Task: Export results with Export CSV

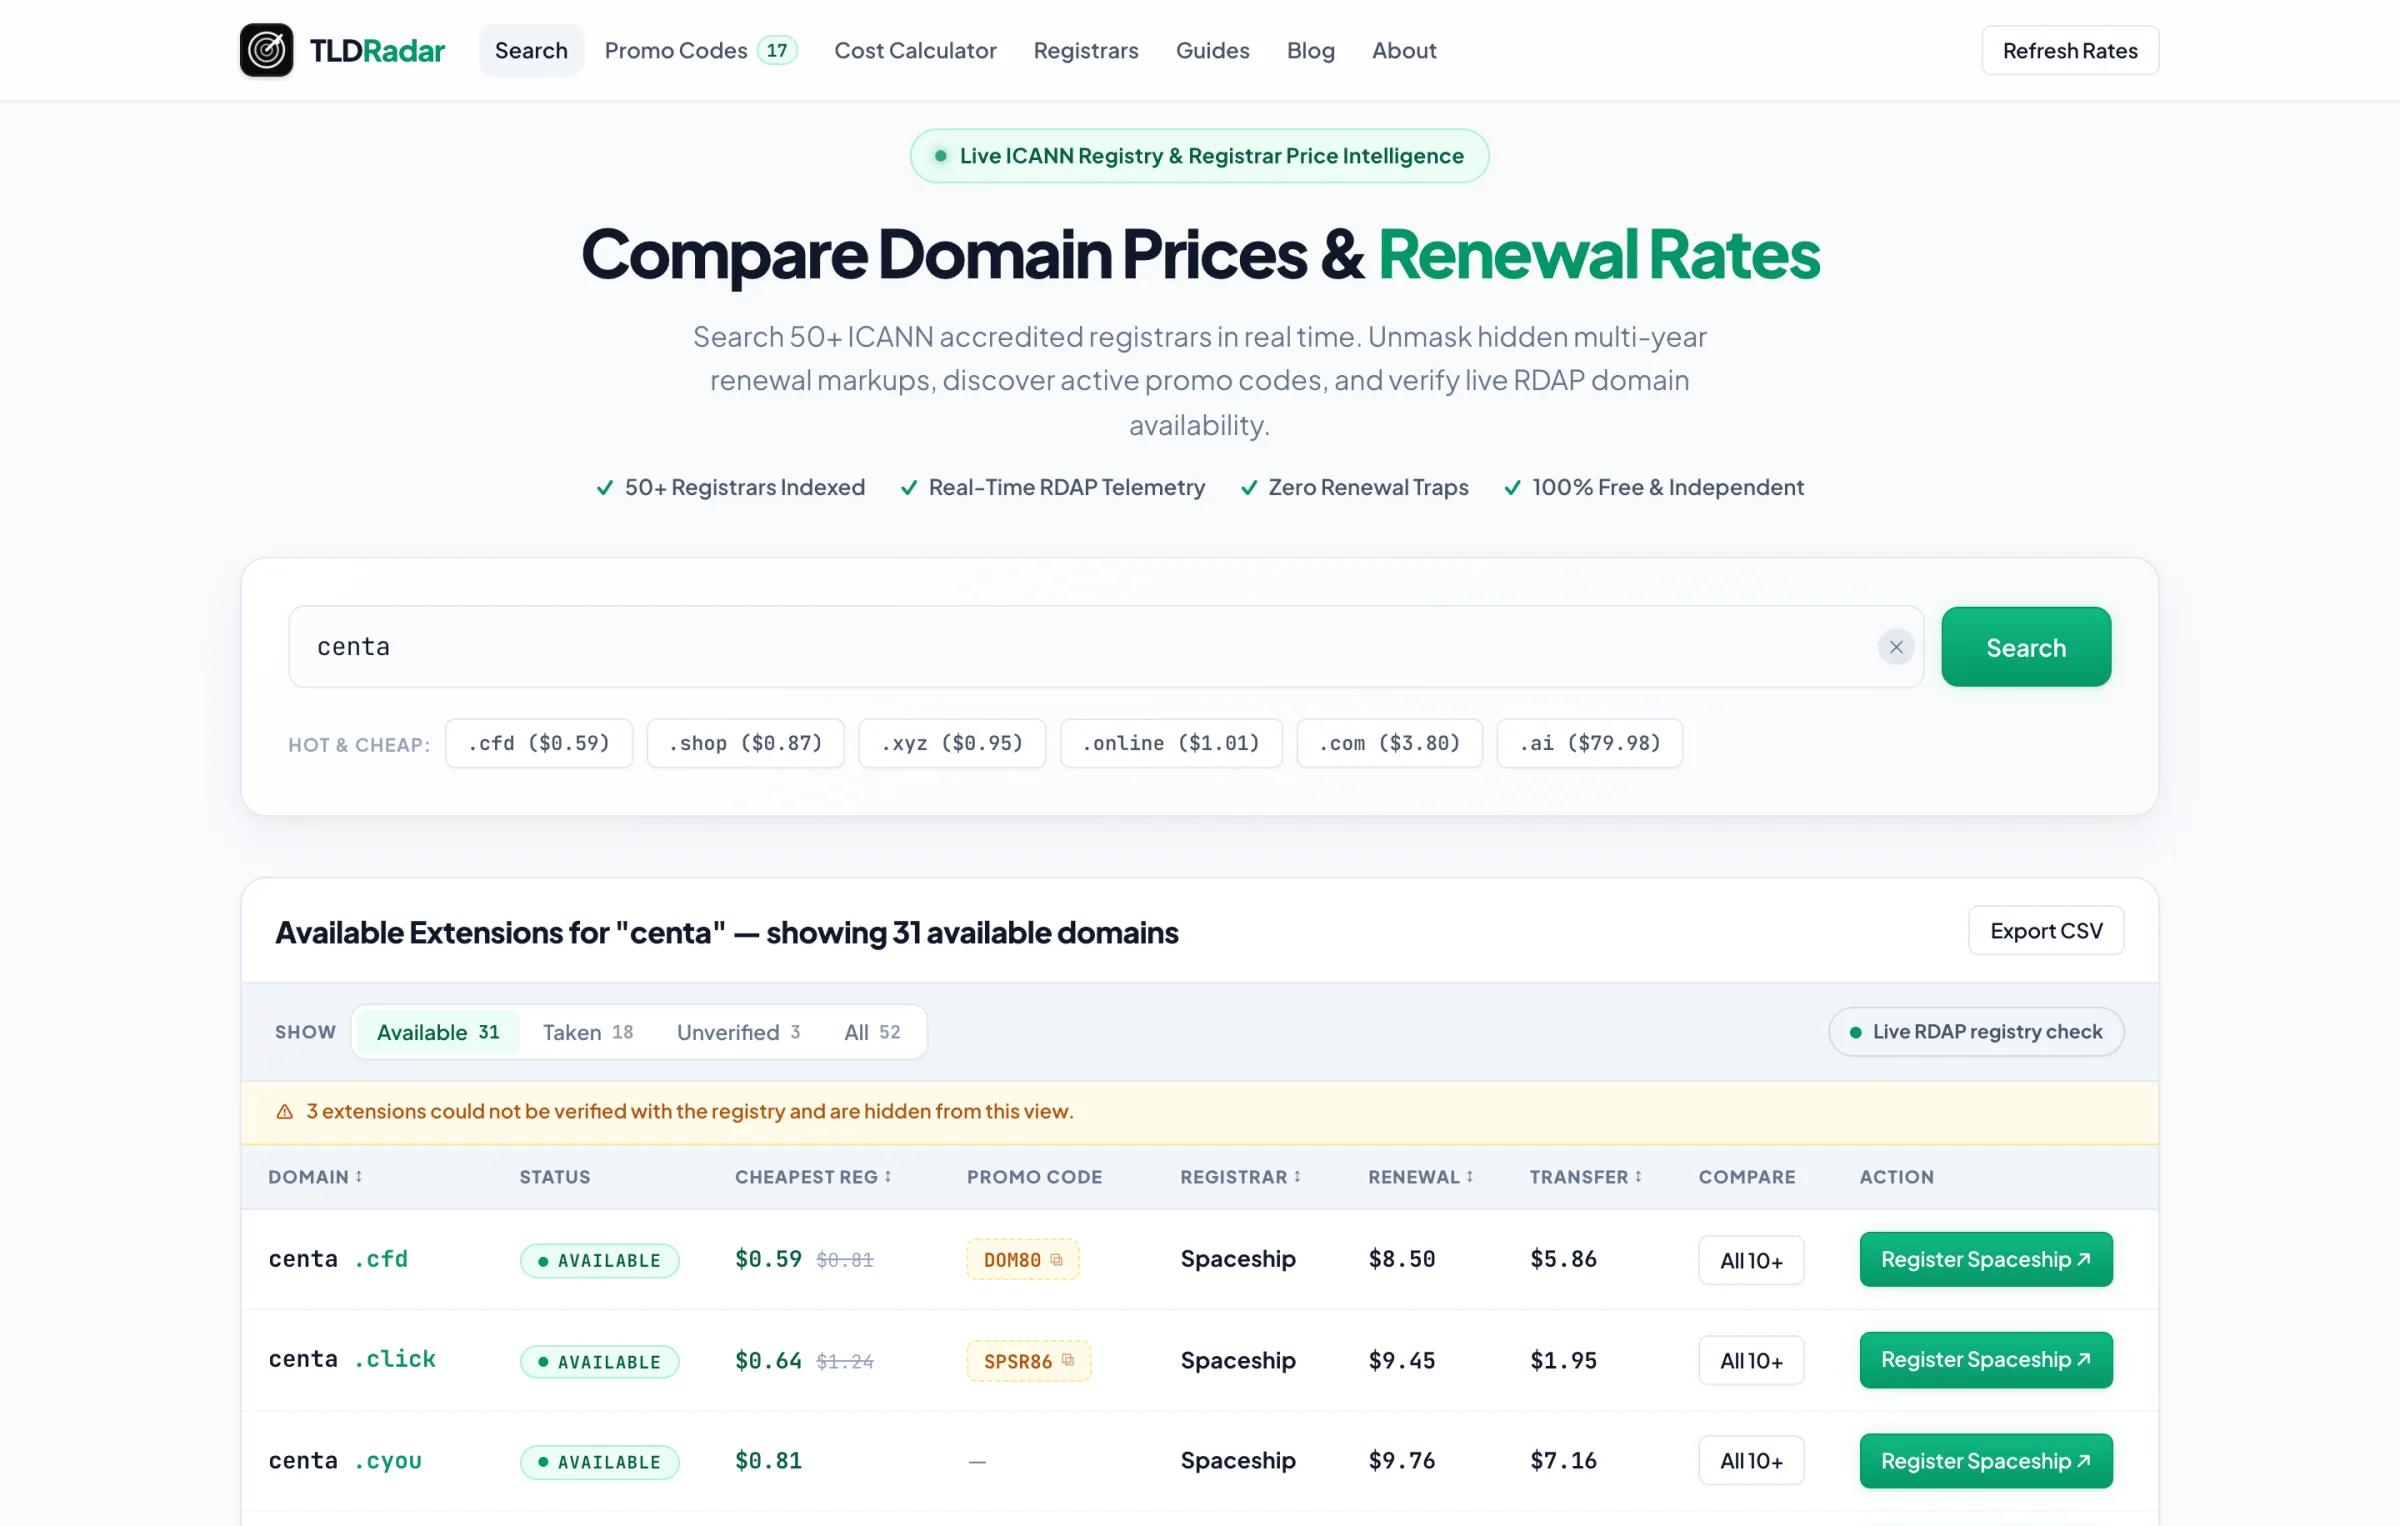Action: [x=2046, y=931]
